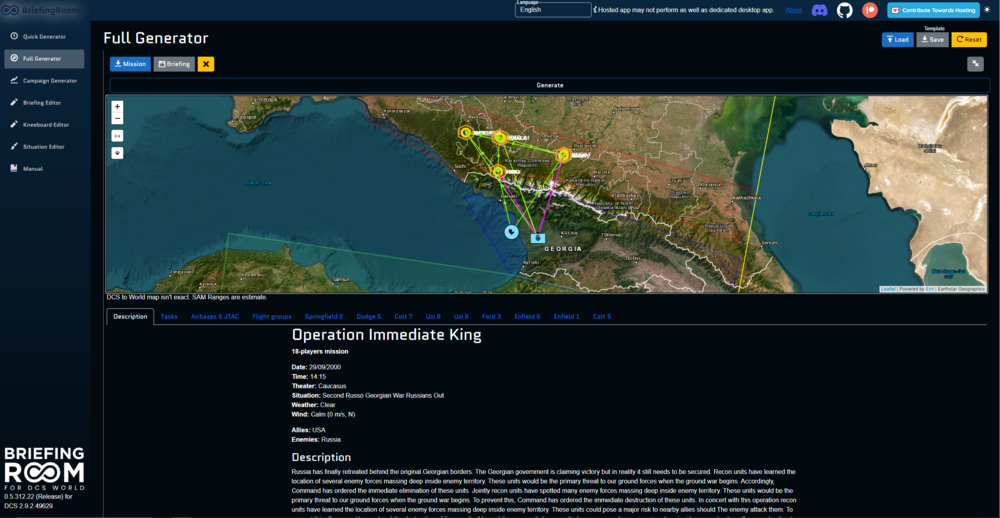Download the Briefing file
This screenshot has height=518, width=1000.
[x=174, y=64]
